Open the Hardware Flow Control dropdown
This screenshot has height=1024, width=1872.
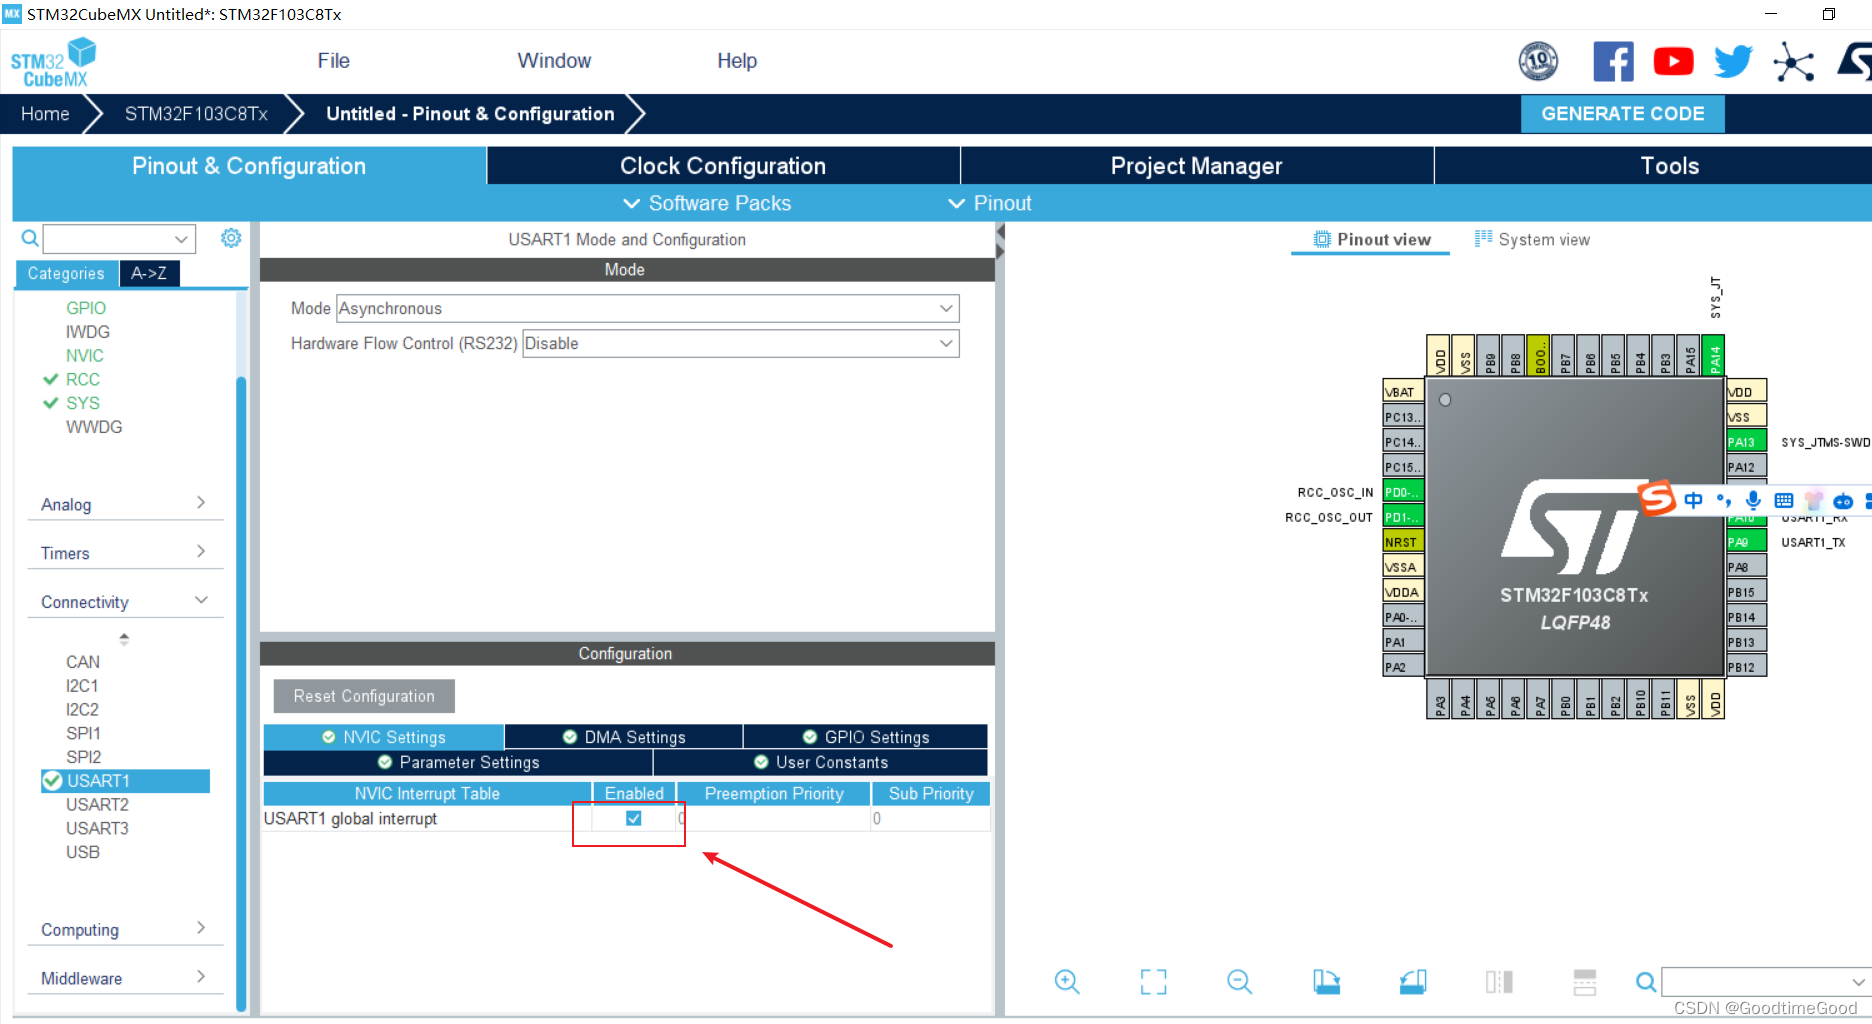(741, 343)
